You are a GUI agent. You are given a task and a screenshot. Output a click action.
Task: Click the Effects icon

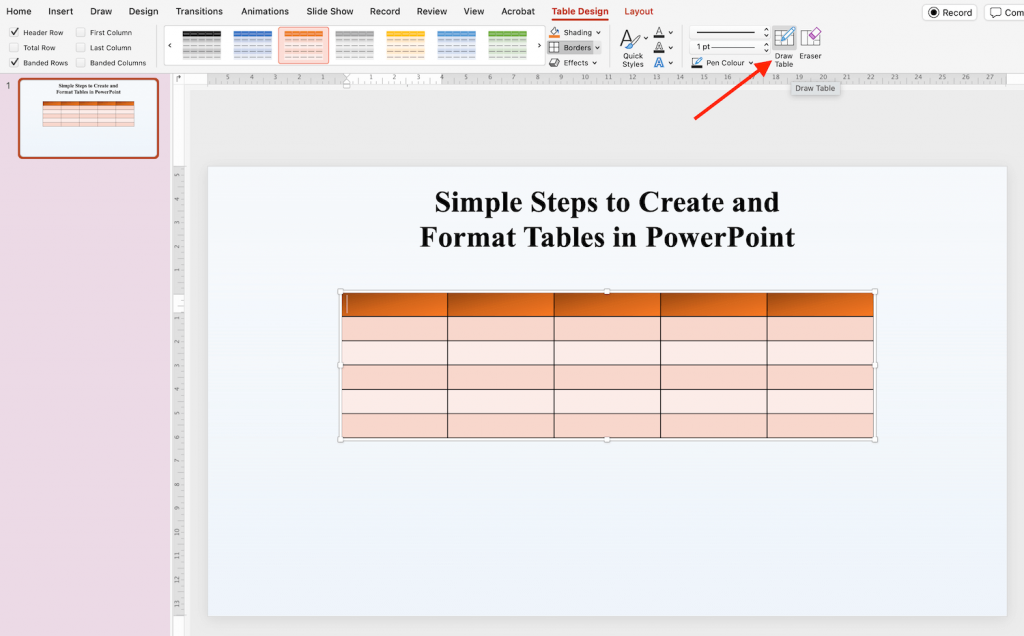point(554,63)
